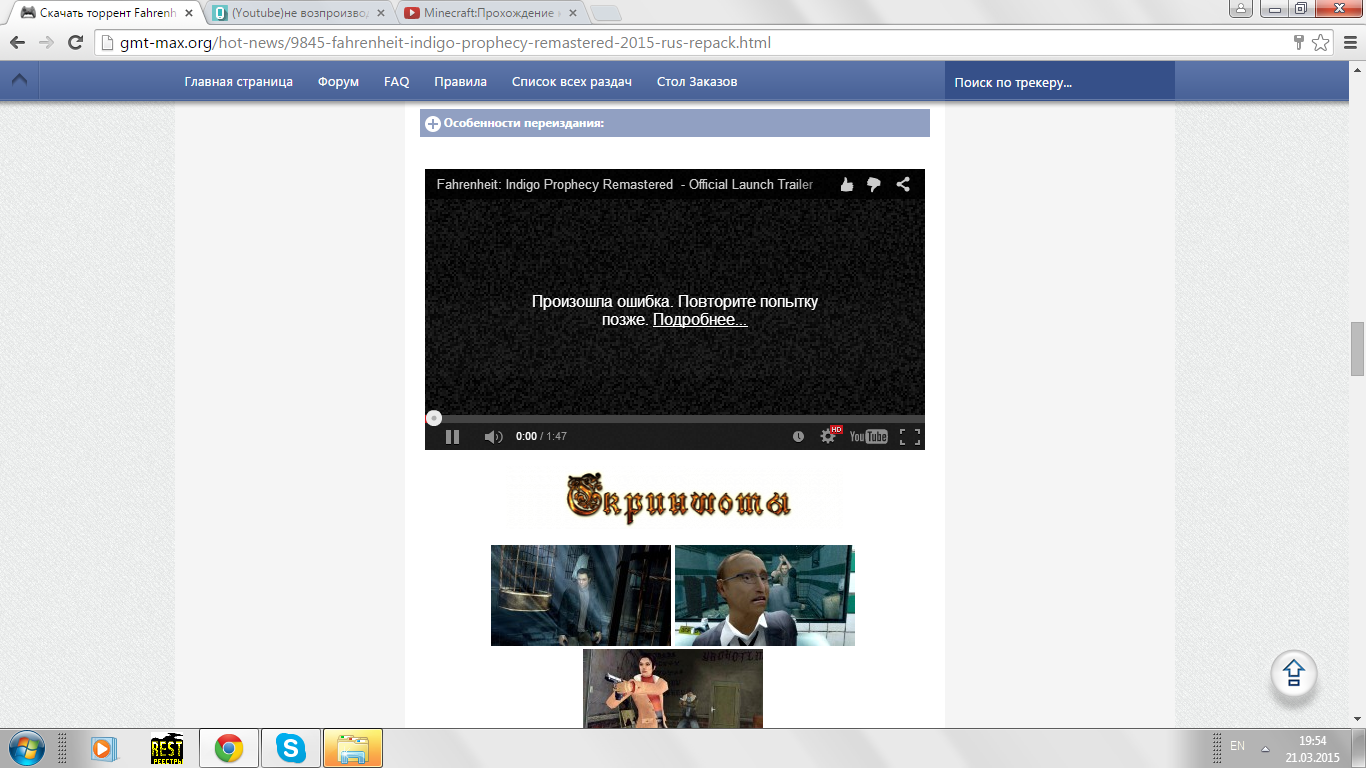The width and height of the screenshot is (1366, 768).
Task: Mute the video volume
Action: 493,436
